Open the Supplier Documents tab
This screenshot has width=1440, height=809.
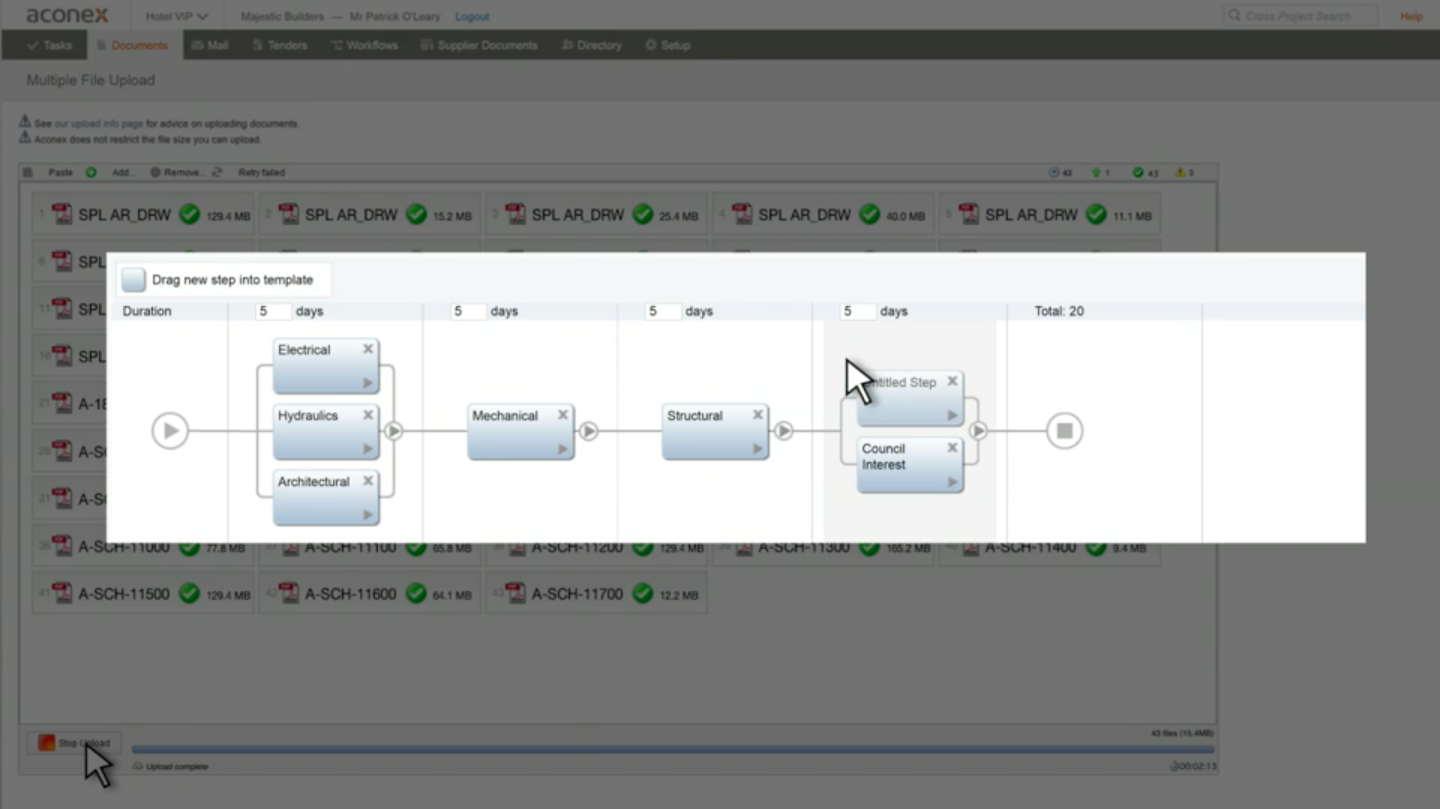coord(479,45)
